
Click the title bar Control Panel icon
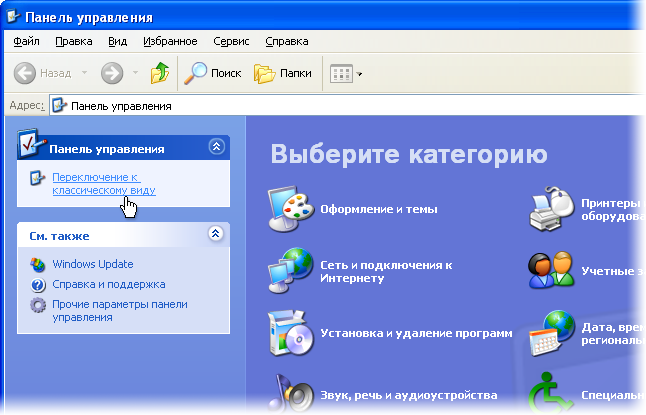pos(13,16)
